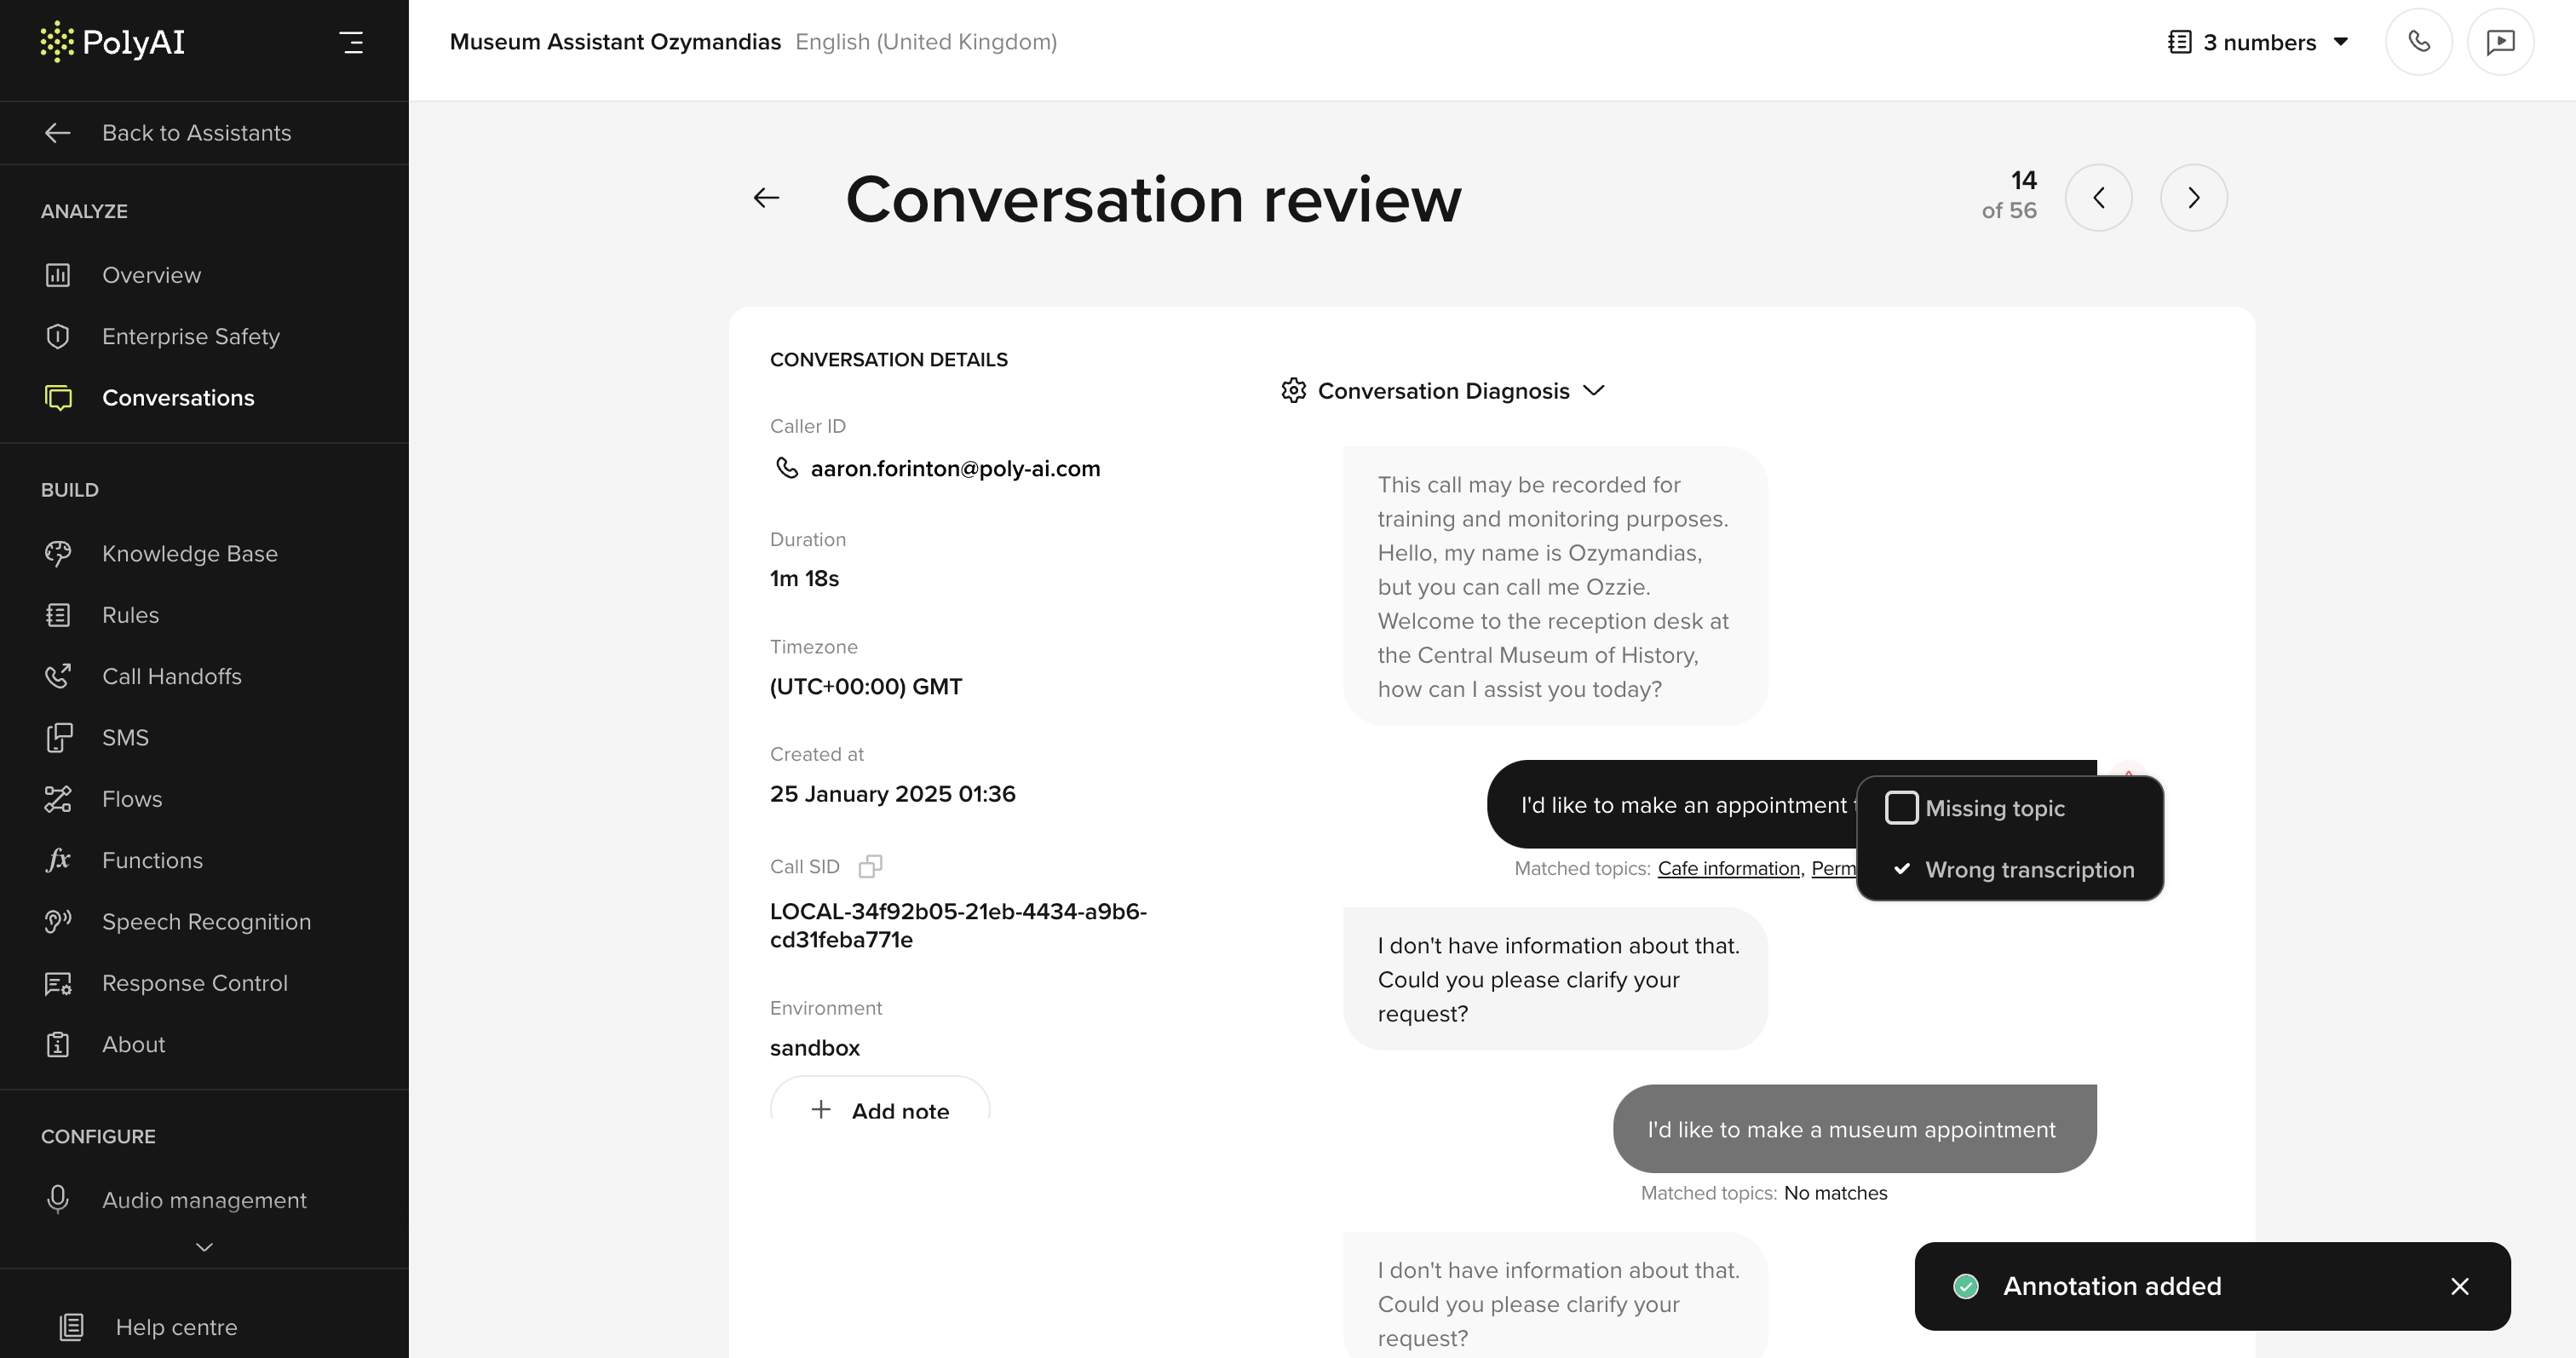Open Call Handoffs using its phone-arrow icon
Viewport: 2576px width, 1358px height.
point(58,676)
